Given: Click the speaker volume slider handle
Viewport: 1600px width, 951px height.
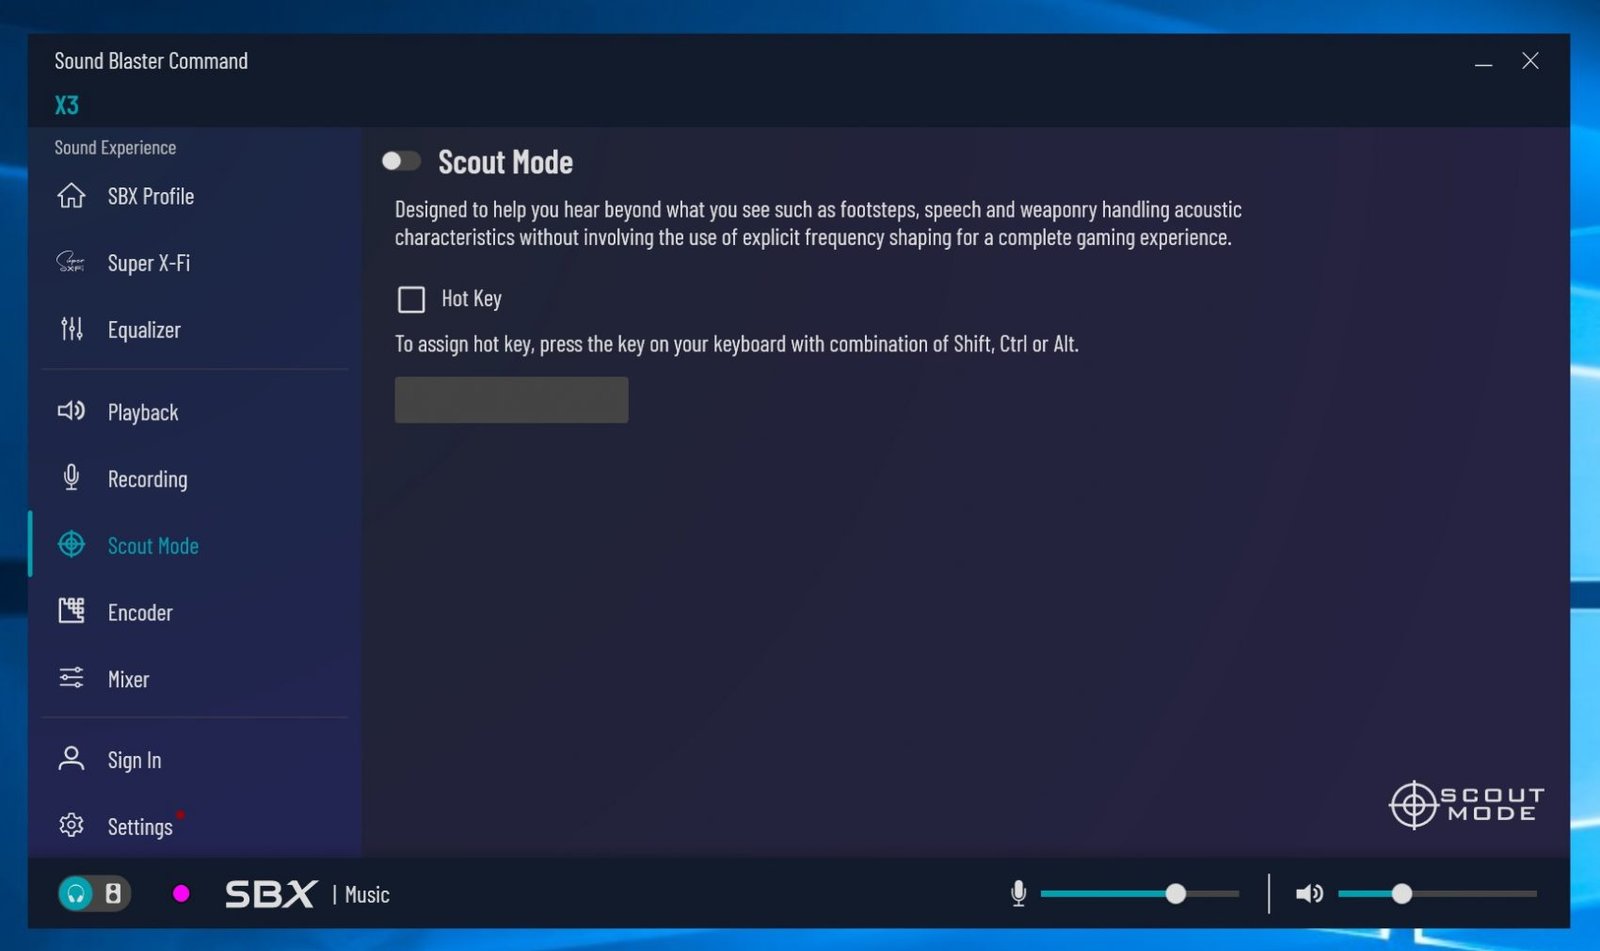Looking at the screenshot, I should click(1402, 893).
